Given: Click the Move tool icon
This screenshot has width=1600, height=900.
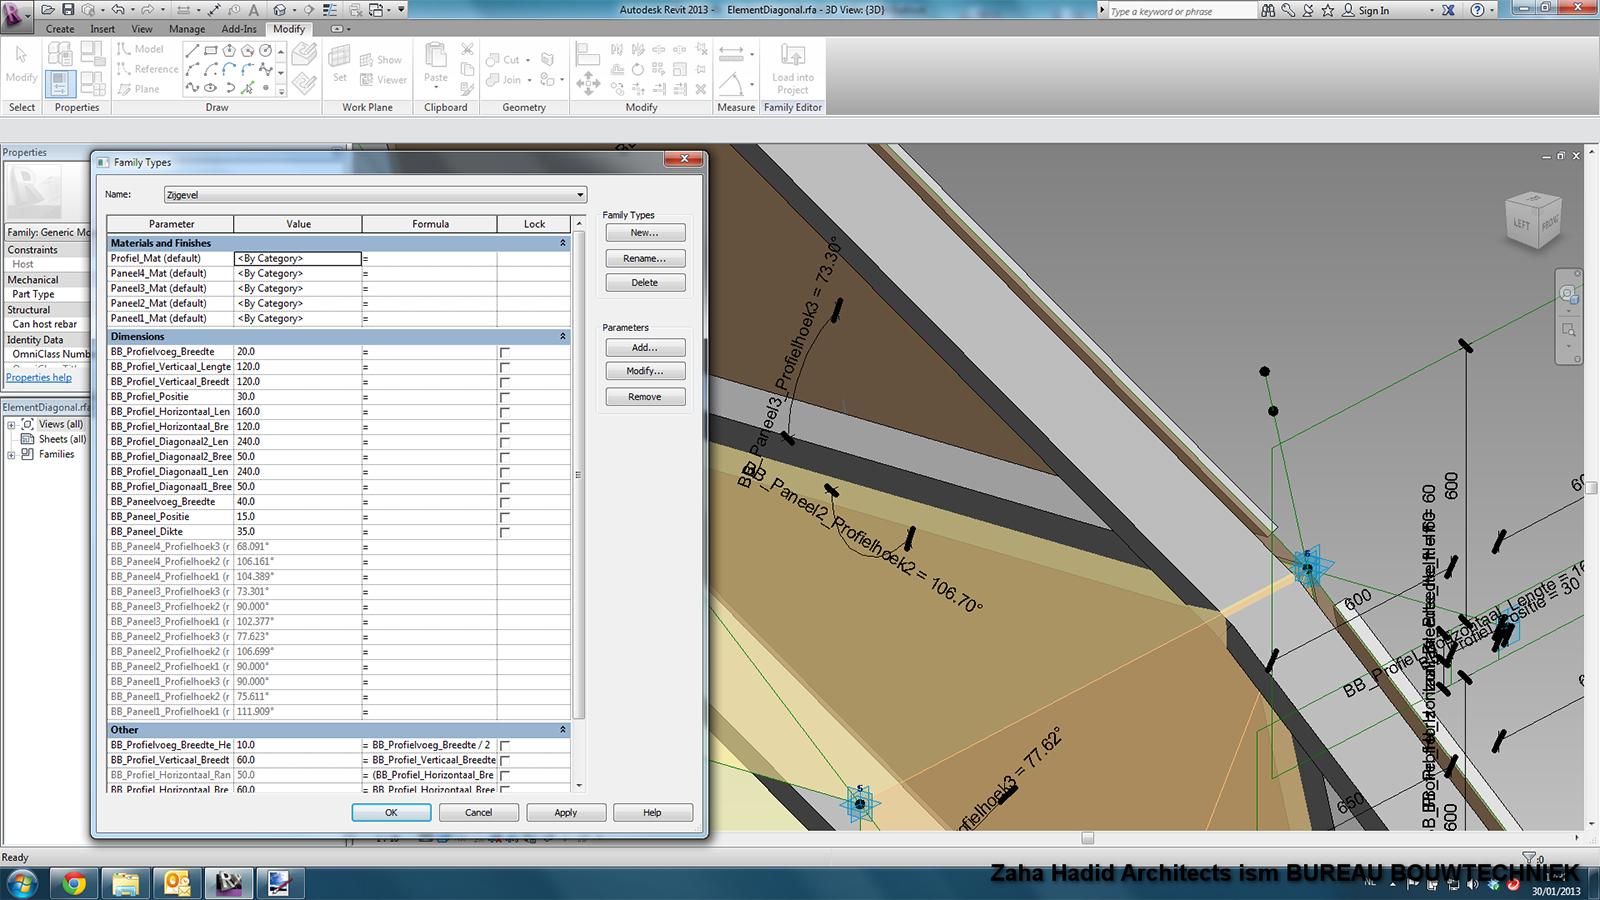Looking at the screenshot, I should point(588,84).
